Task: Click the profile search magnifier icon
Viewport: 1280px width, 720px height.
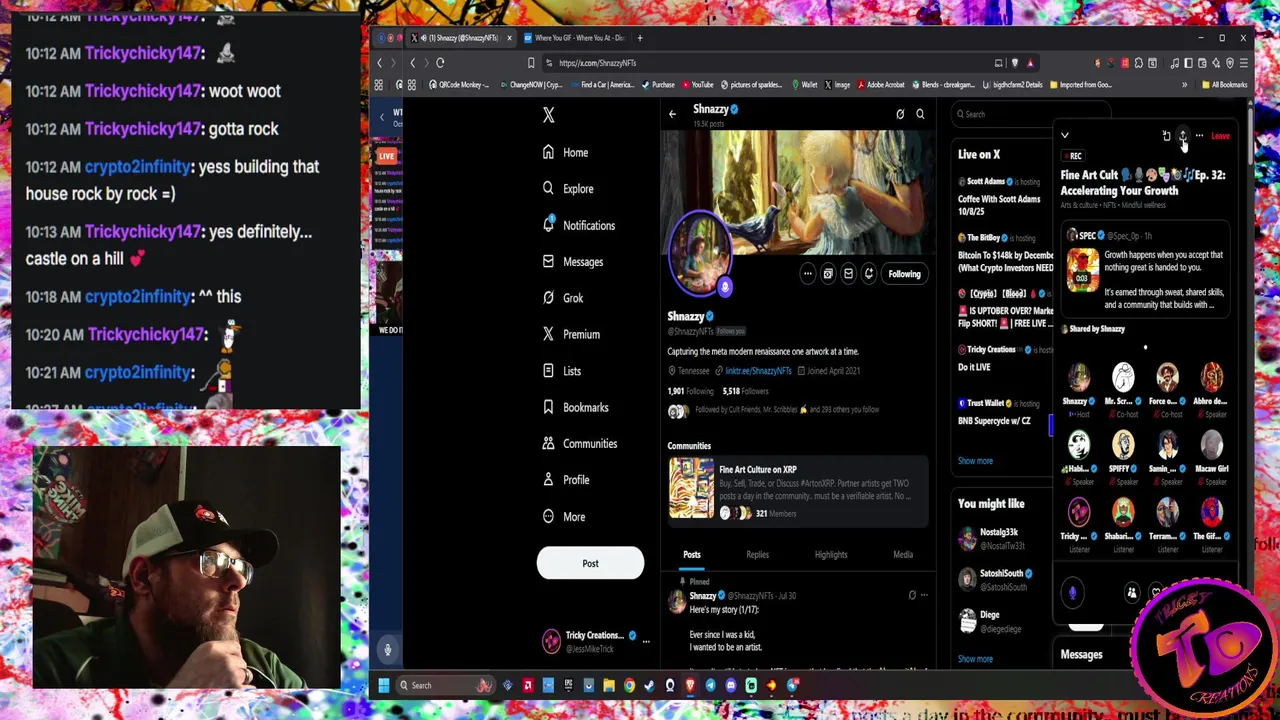Action: [x=920, y=114]
